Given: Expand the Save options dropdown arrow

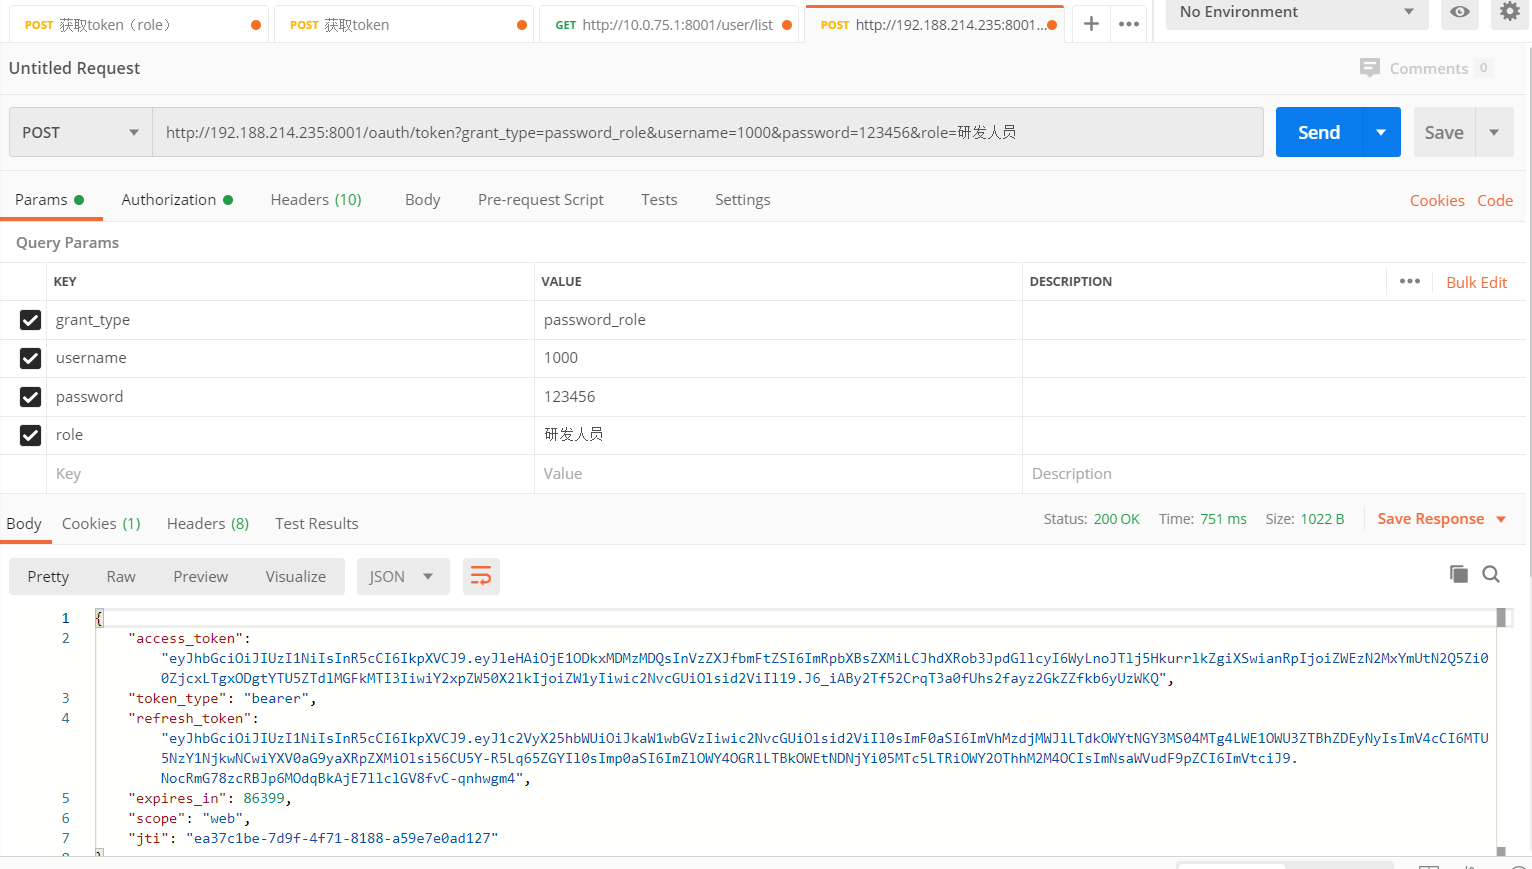Looking at the screenshot, I should [1494, 132].
